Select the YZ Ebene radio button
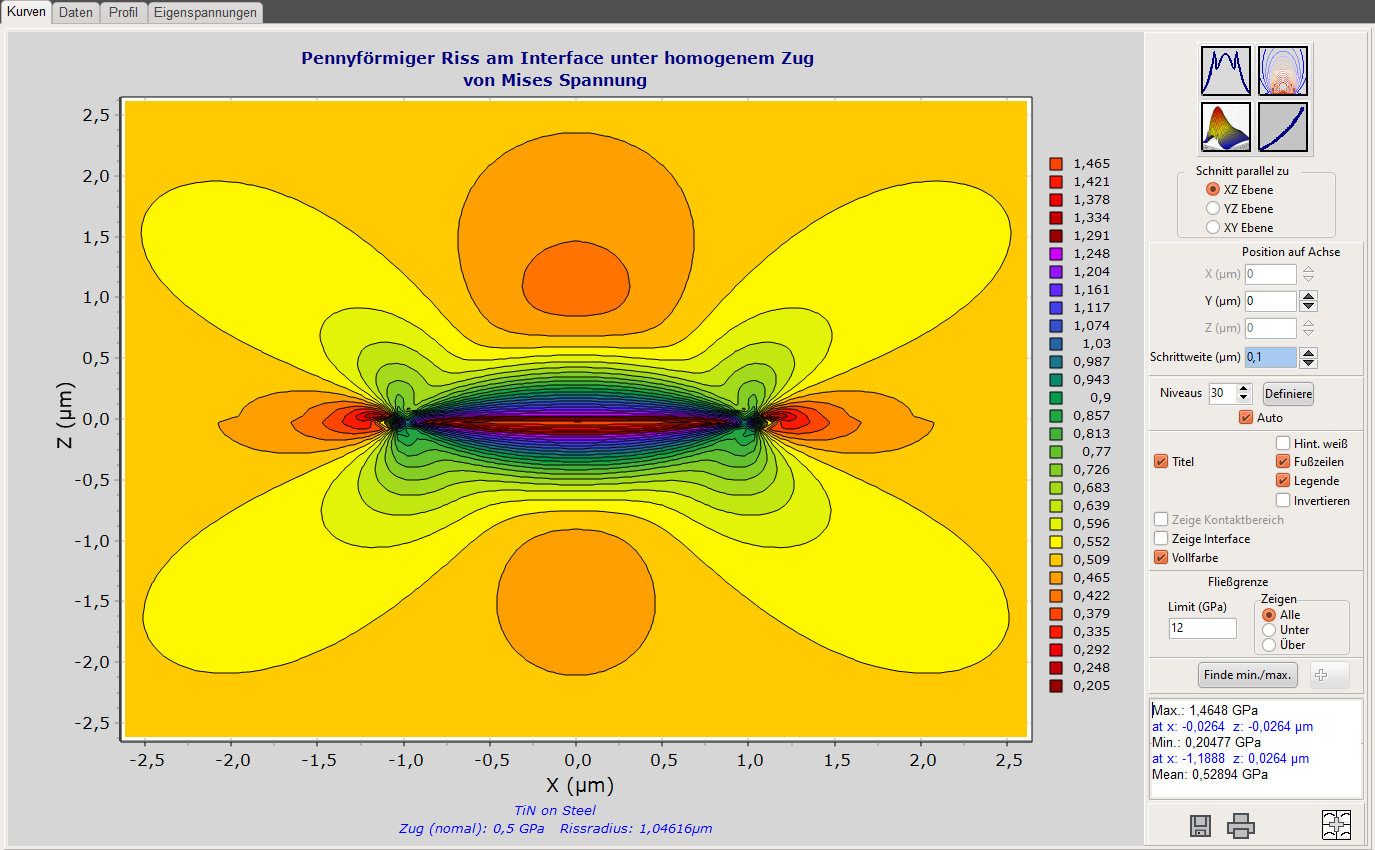This screenshot has height=850, width=1375. [x=1213, y=208]
